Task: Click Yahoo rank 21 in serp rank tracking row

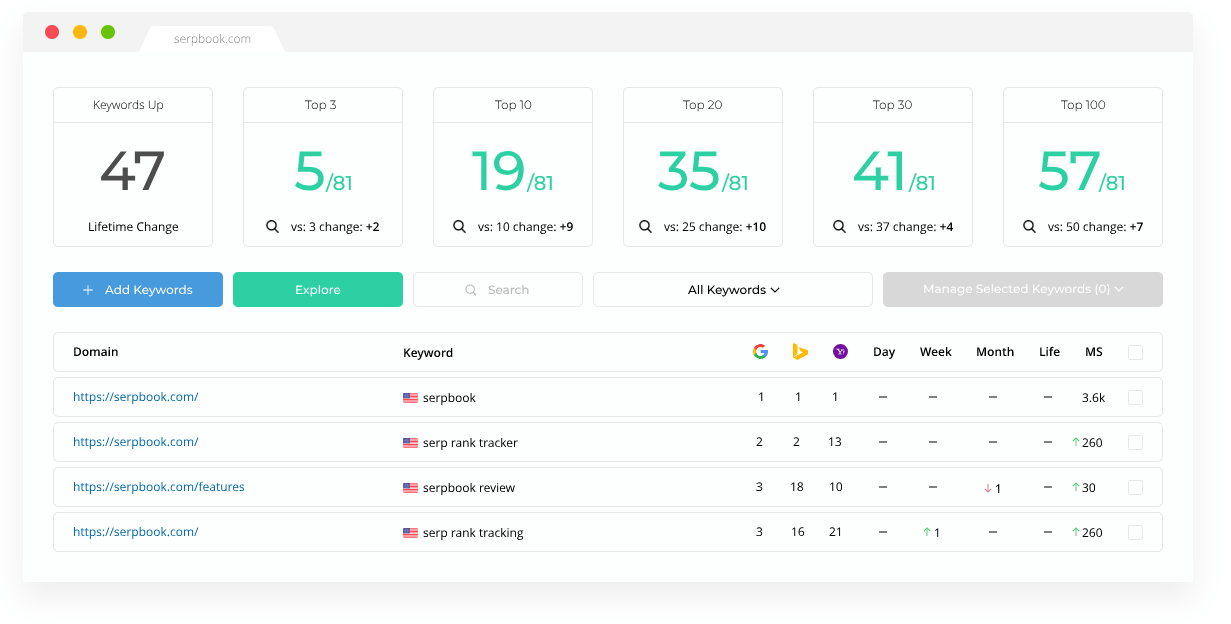Action: (x=835, y=532)
